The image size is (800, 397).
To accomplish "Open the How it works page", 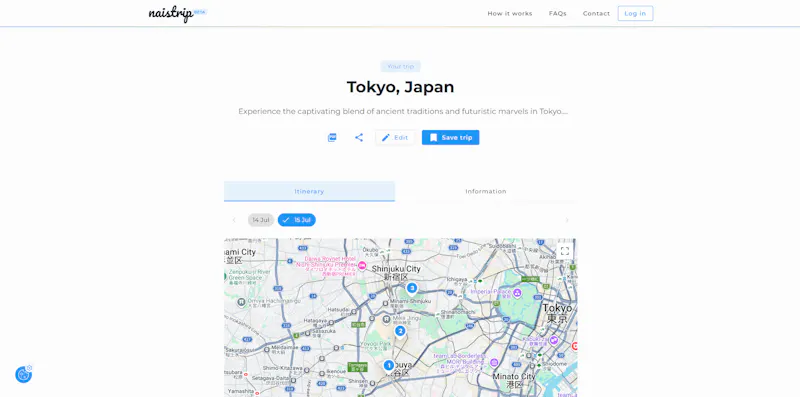I will click(510, 14).
